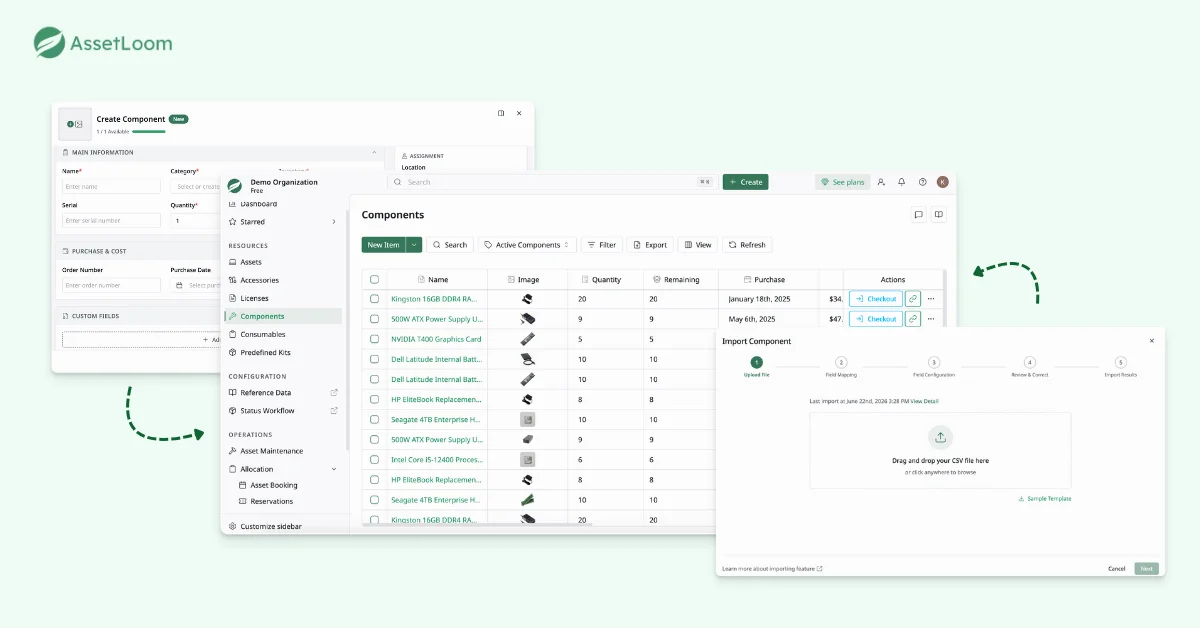Viewport: 1200px width, 628px height.
Task: Click the link icon in the Kingston row
Action: pos(912,299)
